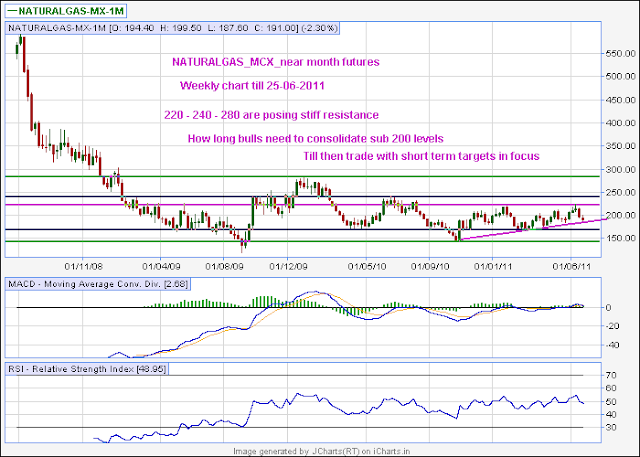Click note Till then trade with short term targets
Screen dimensions: 640x457
[421, 156]
